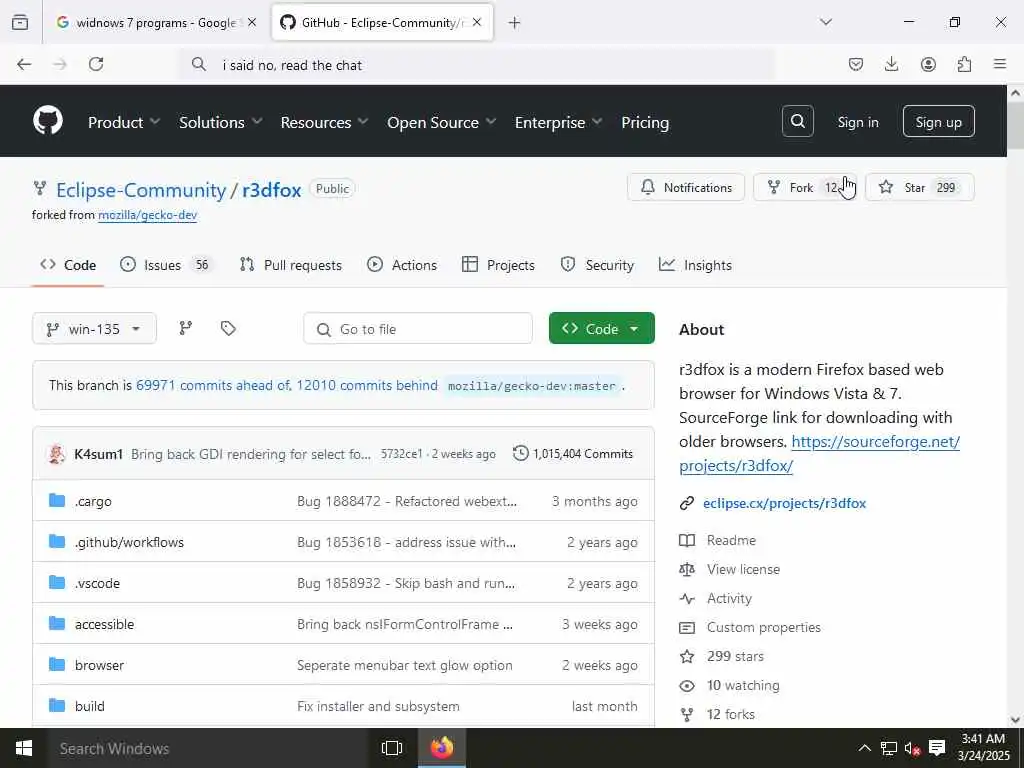Open the downloads arrow icon in the toolbar

891,64
